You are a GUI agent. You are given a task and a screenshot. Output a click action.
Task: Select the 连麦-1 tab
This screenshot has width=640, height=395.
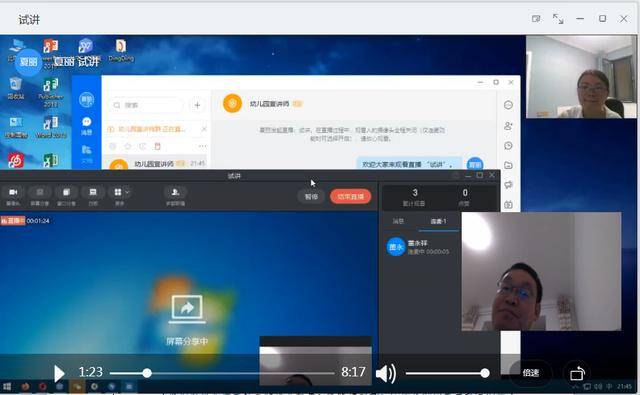pos(438,221)
